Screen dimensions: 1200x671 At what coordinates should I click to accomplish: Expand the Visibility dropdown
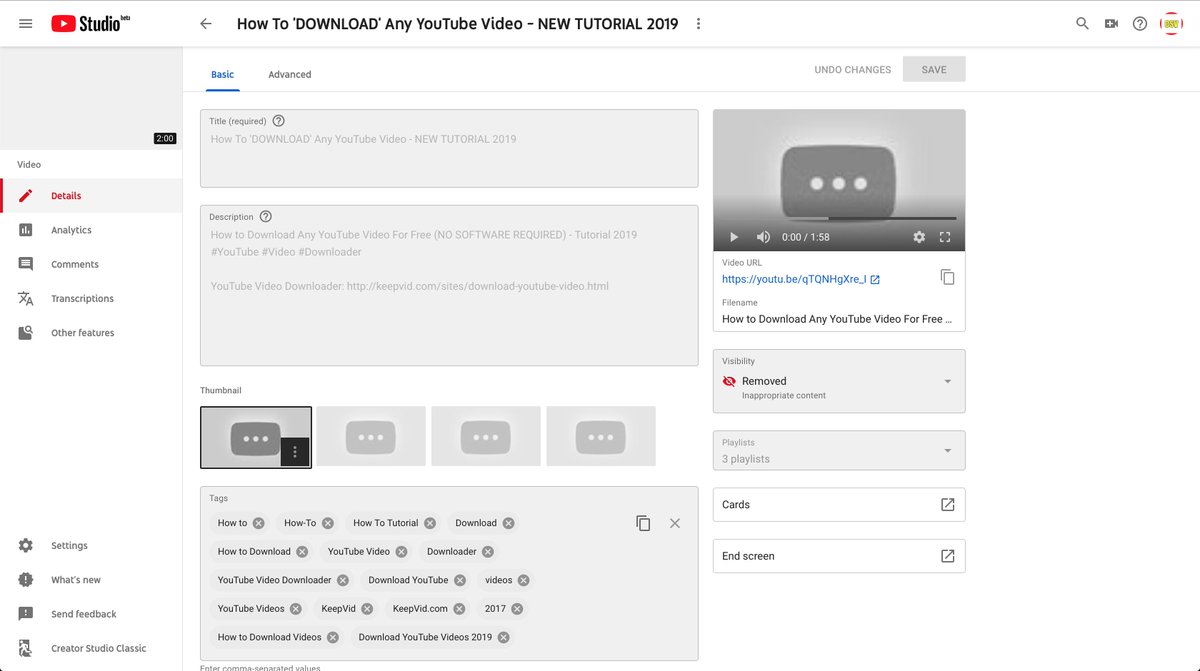839,381
